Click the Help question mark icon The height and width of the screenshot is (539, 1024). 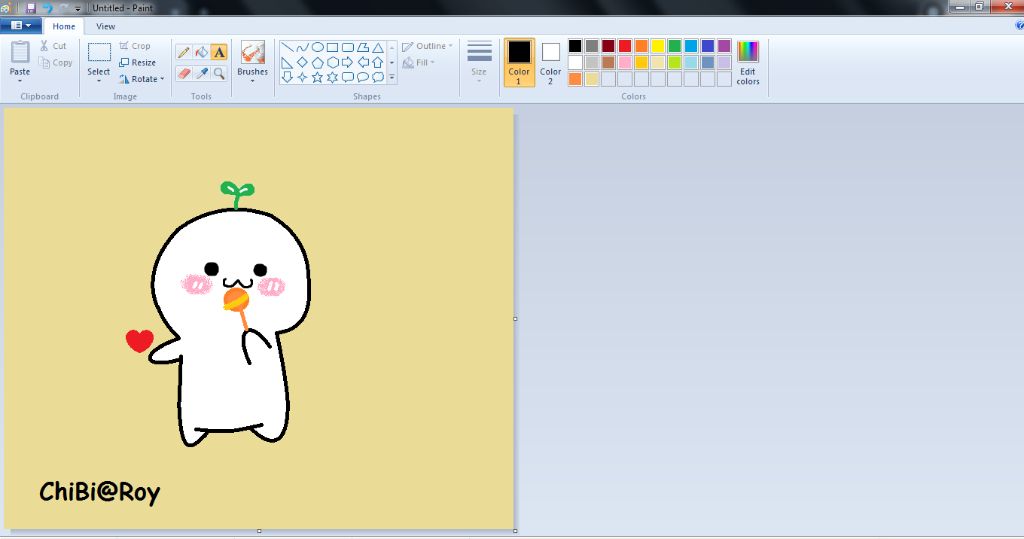click(x=1019, y=25)
